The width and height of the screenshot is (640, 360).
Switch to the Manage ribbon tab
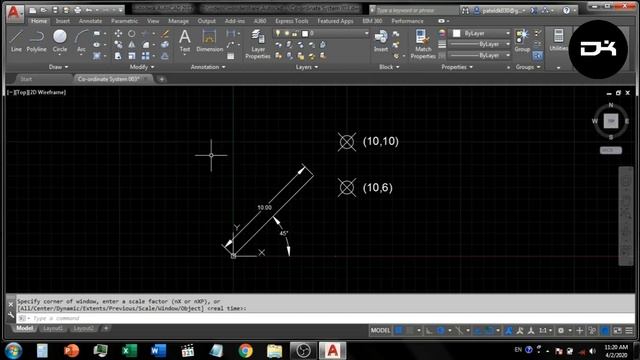[x=178, y=21]
